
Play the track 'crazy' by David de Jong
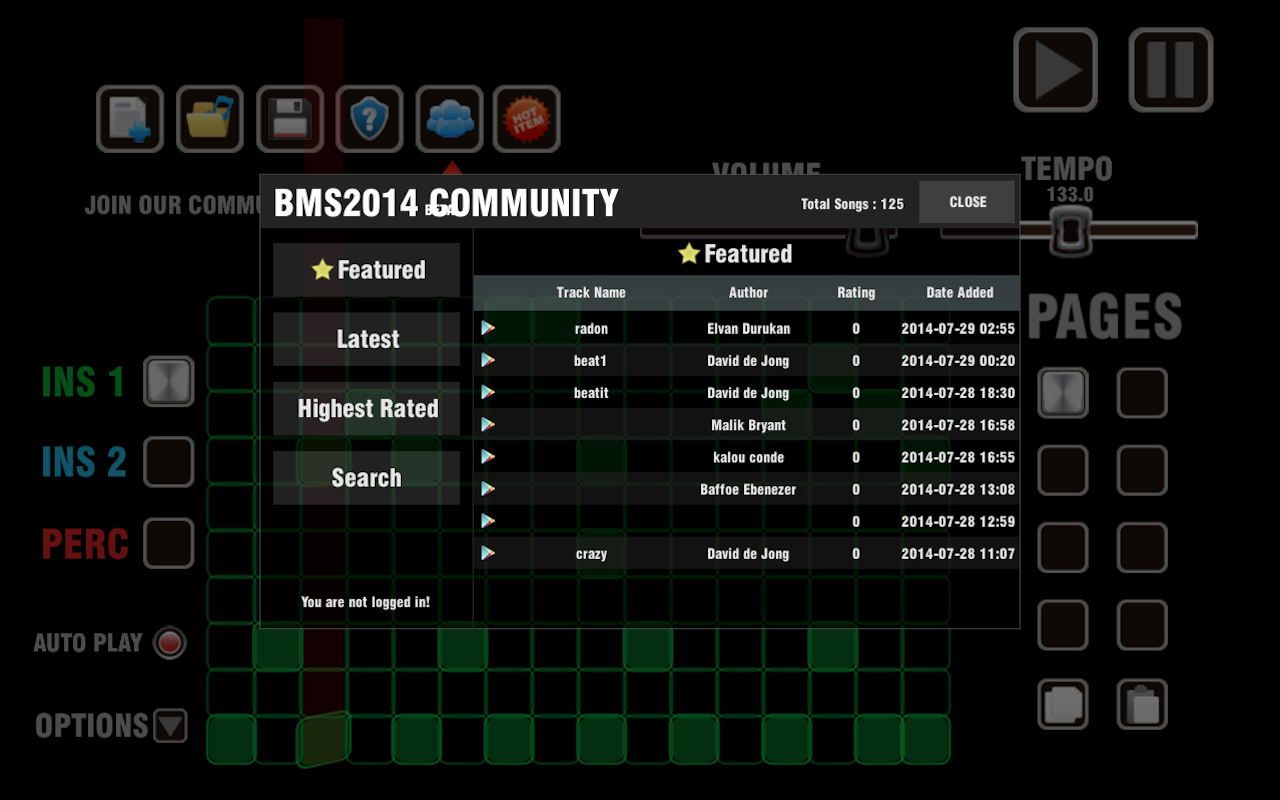(488, 553)
